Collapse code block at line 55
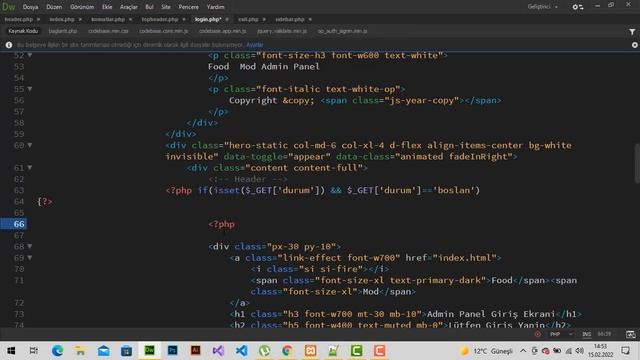Screen dimensions: 640x360 (30, 89)
